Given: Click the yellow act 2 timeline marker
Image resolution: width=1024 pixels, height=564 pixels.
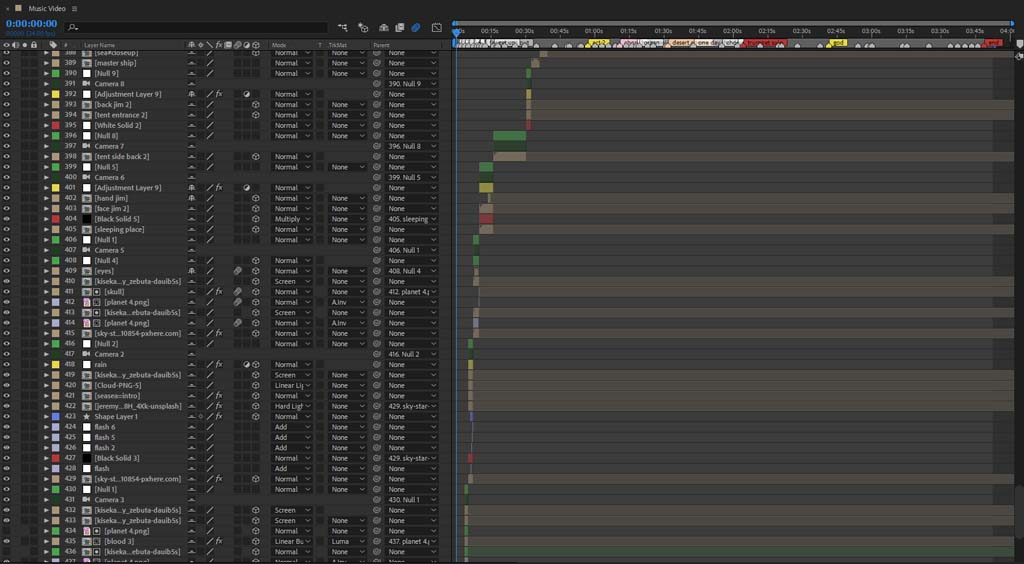Looking at the screenshot, I should 598,42.
